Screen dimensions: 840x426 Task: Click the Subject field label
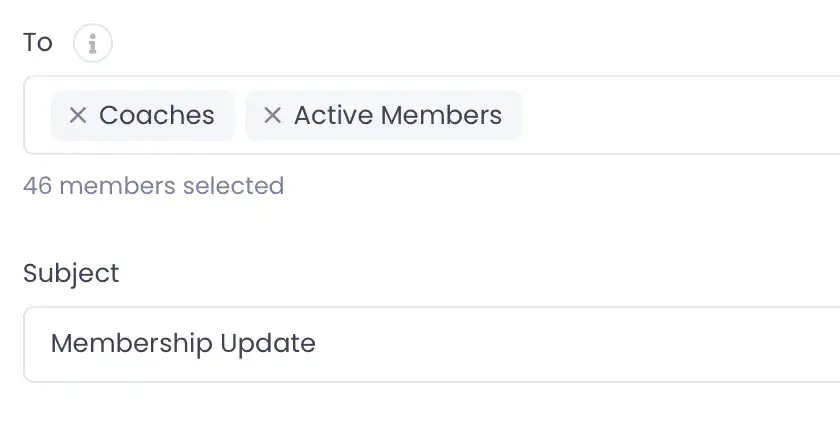(x=71, y=273)
